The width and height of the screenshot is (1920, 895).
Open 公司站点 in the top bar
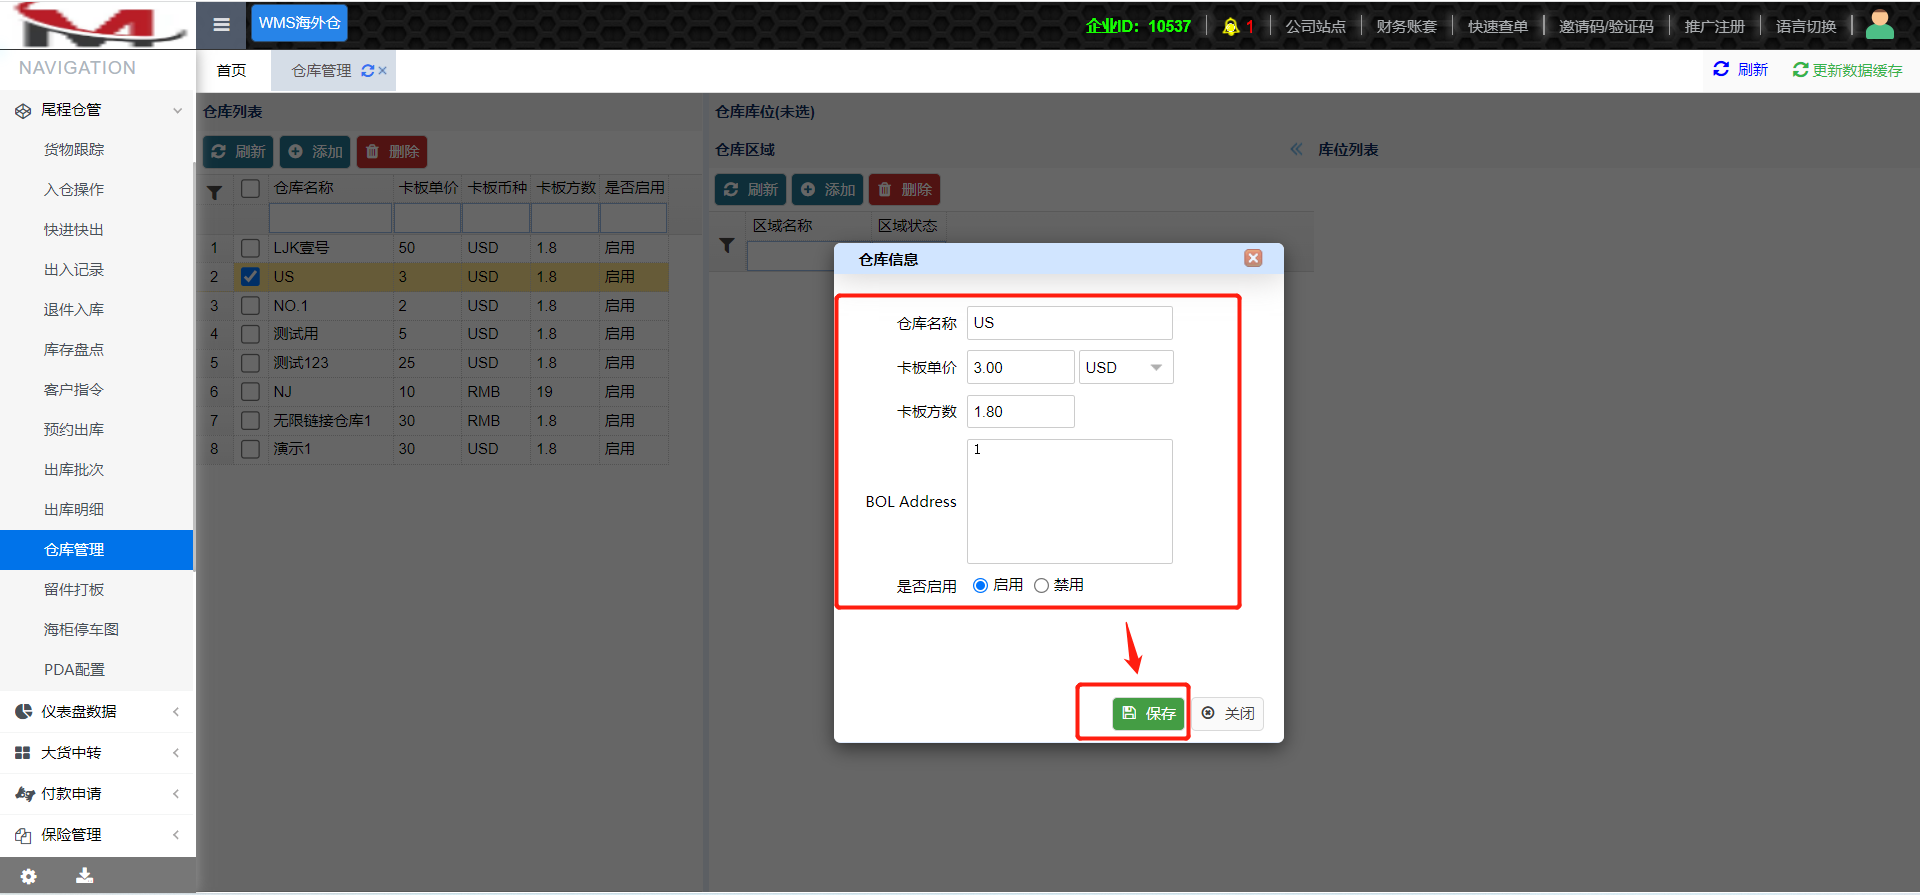point(1315,27)
